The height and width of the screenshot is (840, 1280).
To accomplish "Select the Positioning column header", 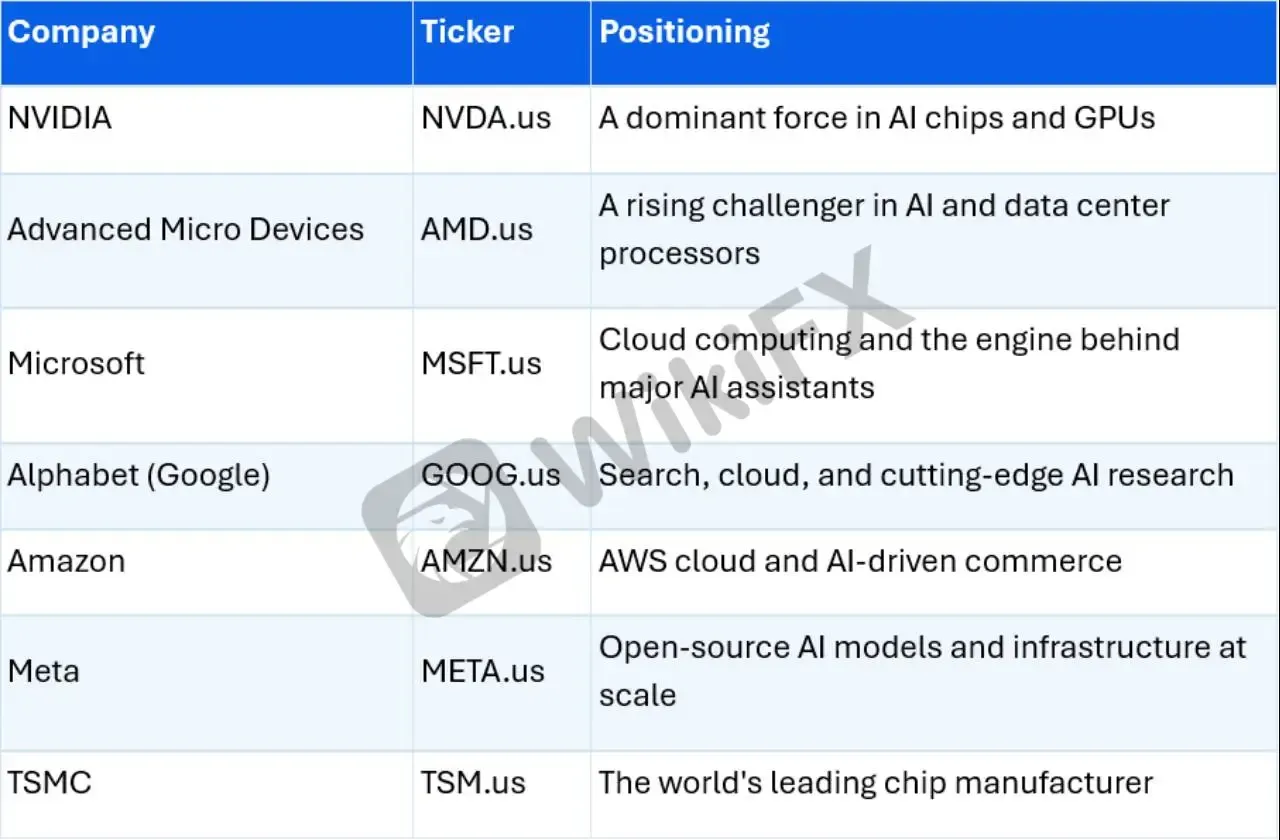I will coord(684,32).
